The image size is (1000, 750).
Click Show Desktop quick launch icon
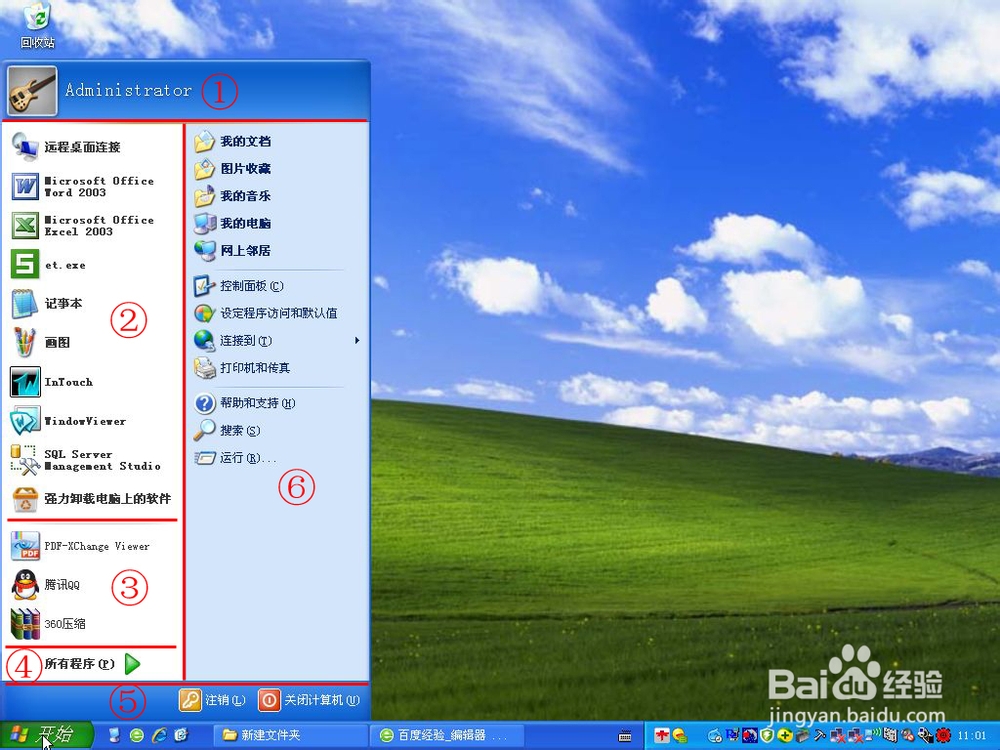pos(114,735)
